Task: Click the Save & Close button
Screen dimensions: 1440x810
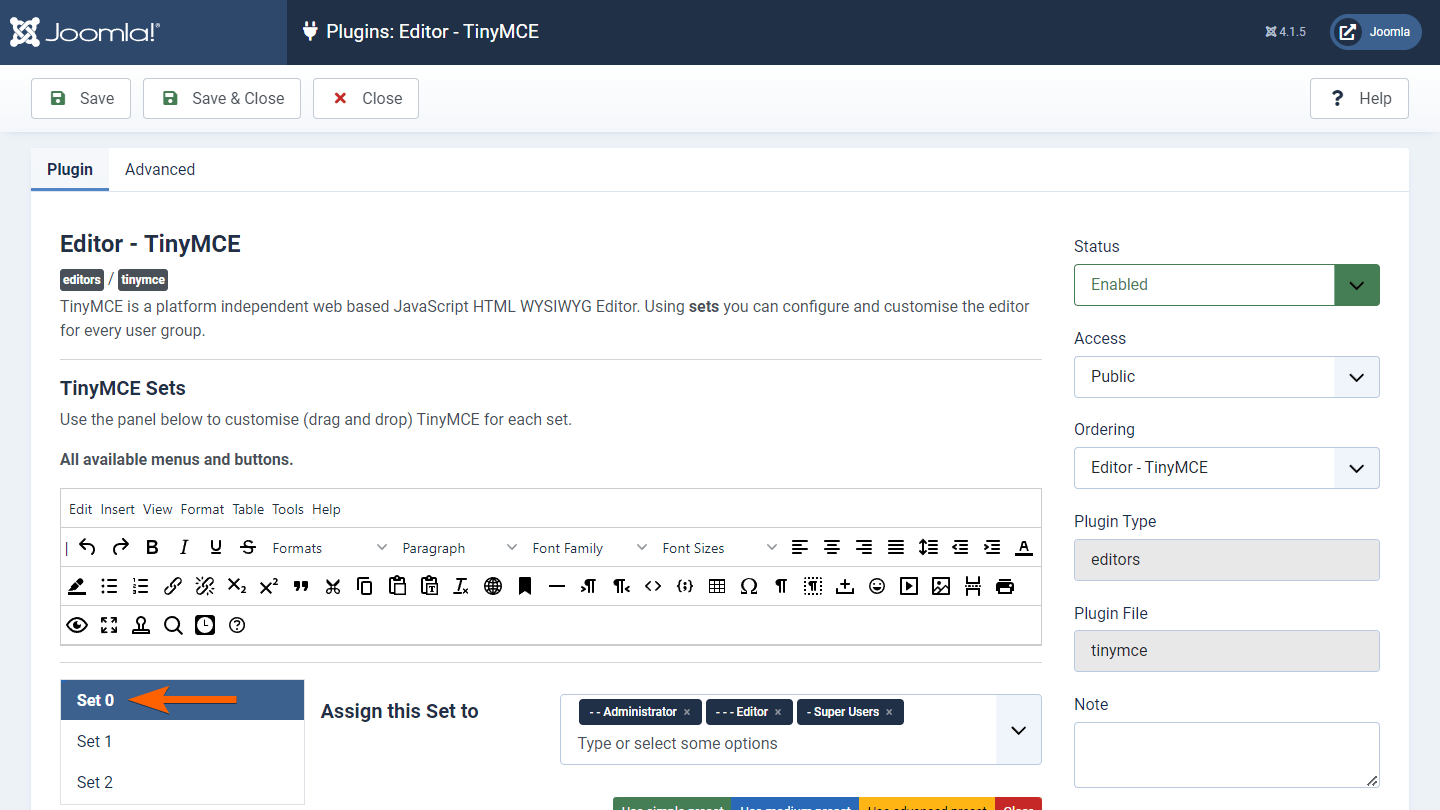Action: pyautogui.click(x=222, y=98)
